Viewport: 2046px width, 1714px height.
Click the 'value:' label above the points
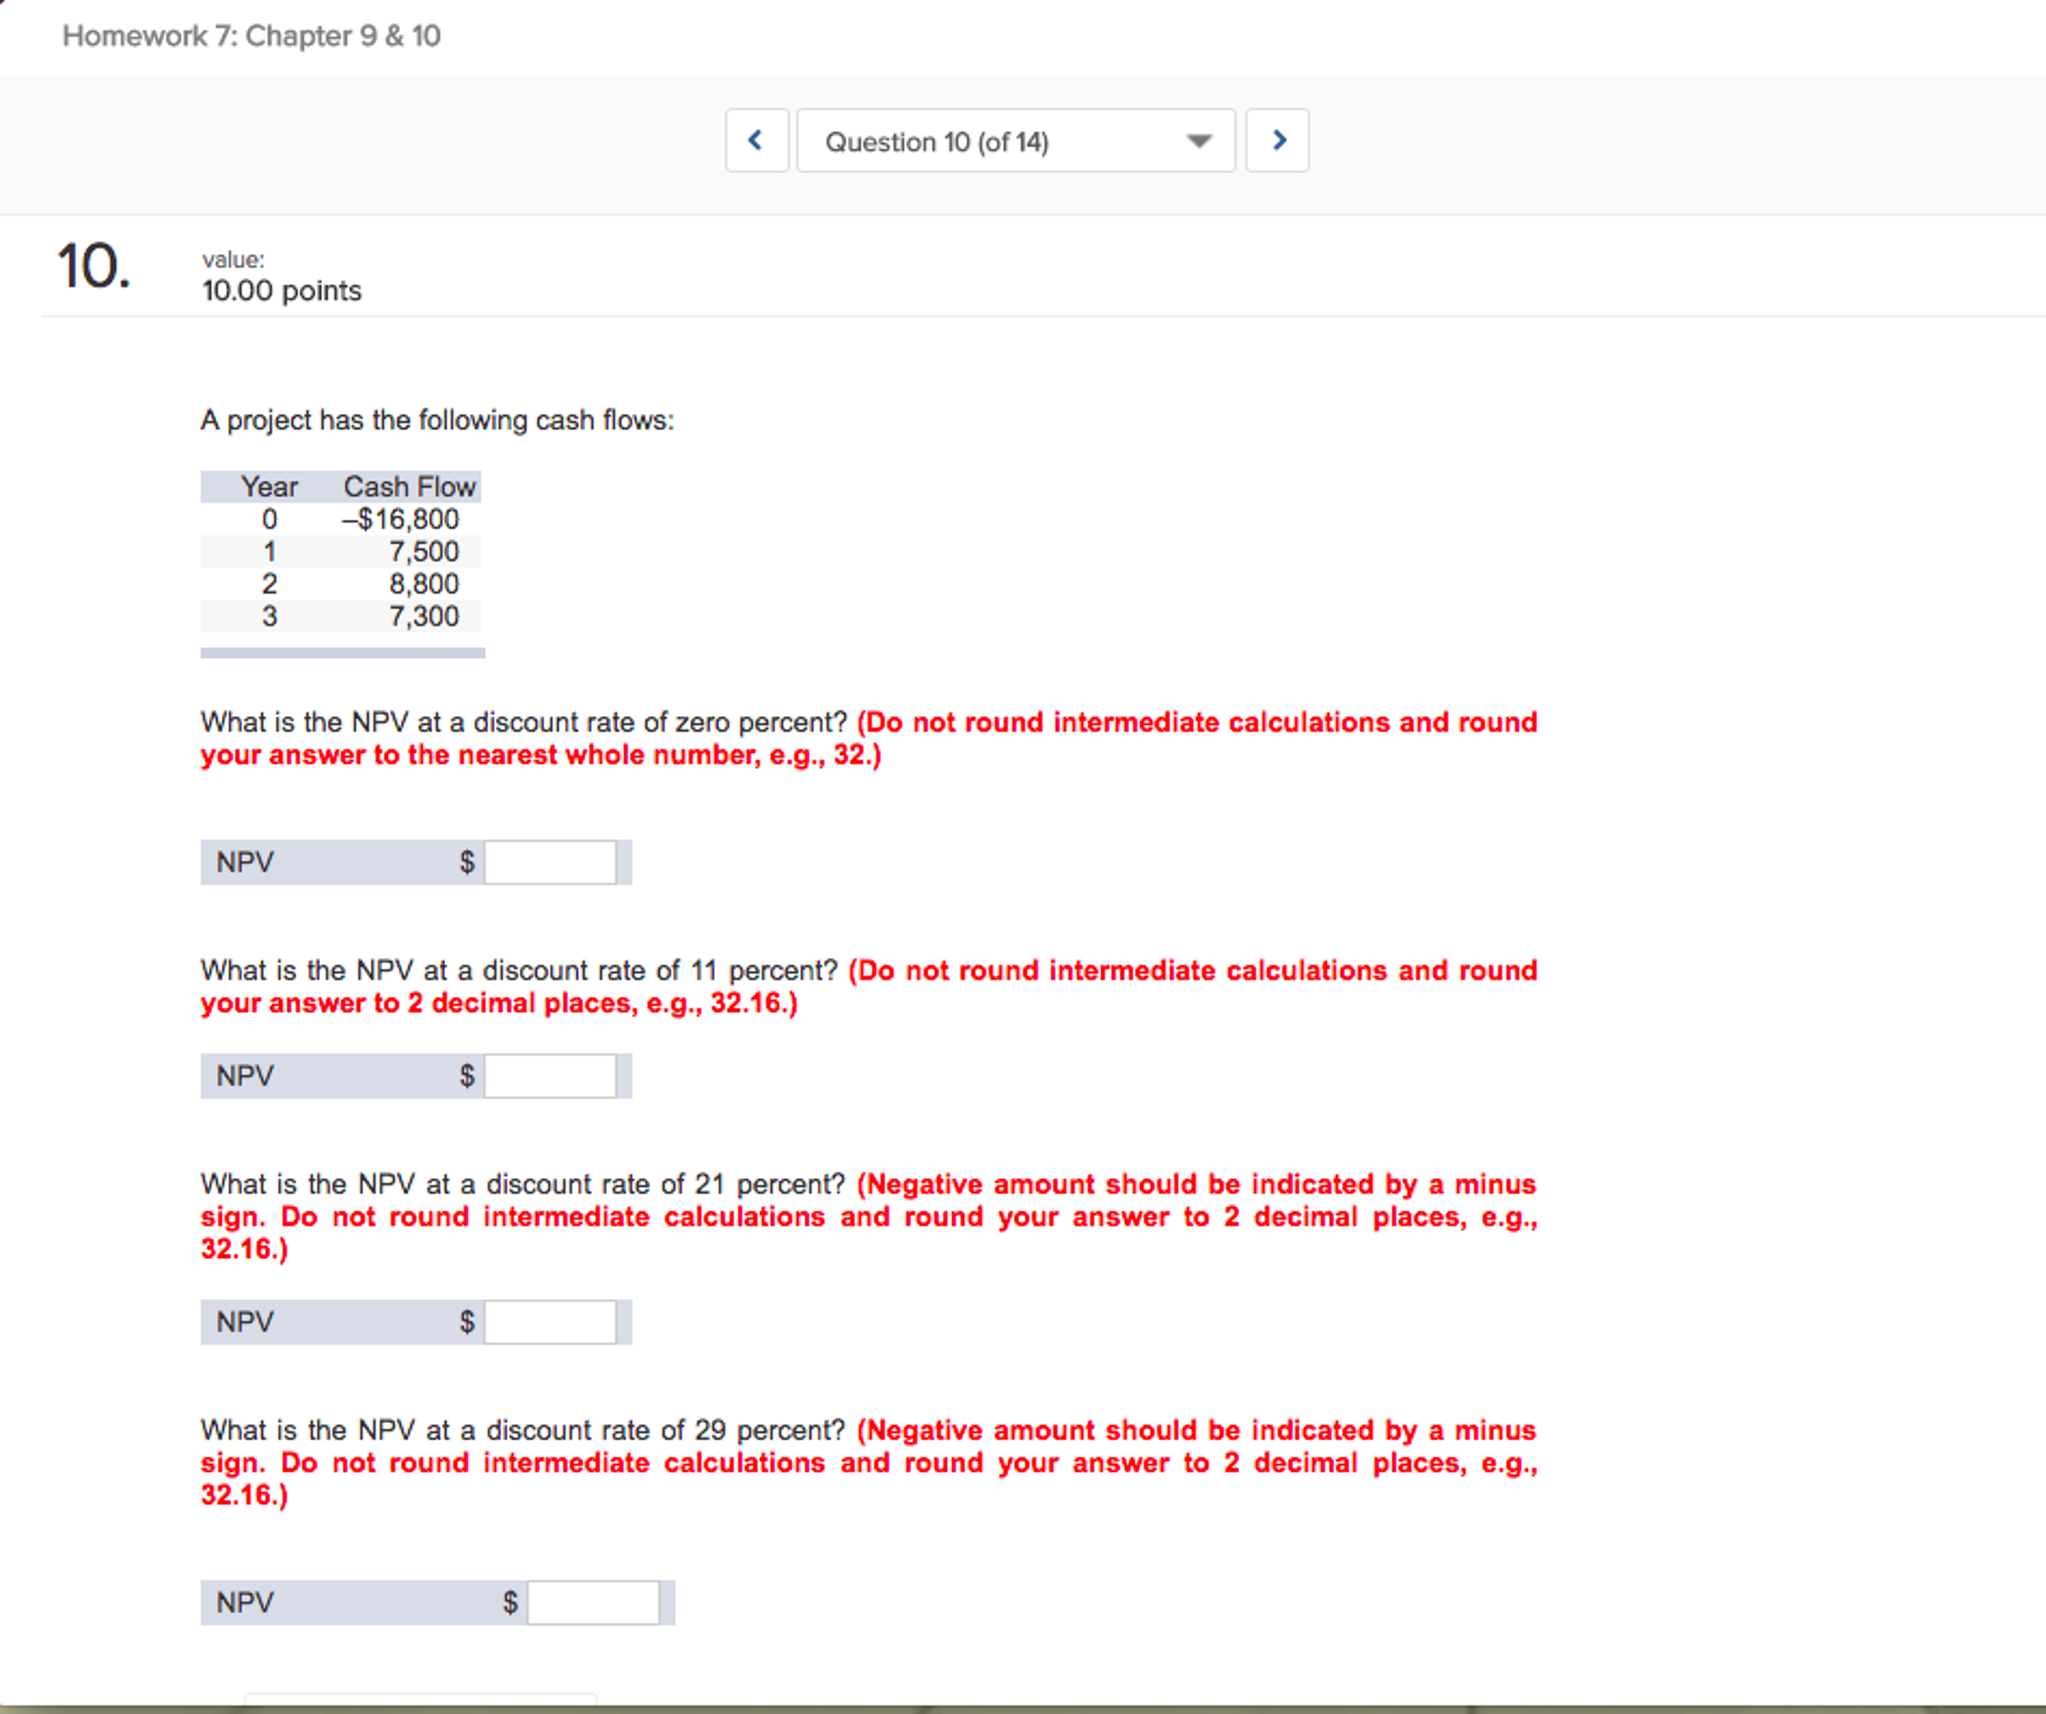coord(233,260)
